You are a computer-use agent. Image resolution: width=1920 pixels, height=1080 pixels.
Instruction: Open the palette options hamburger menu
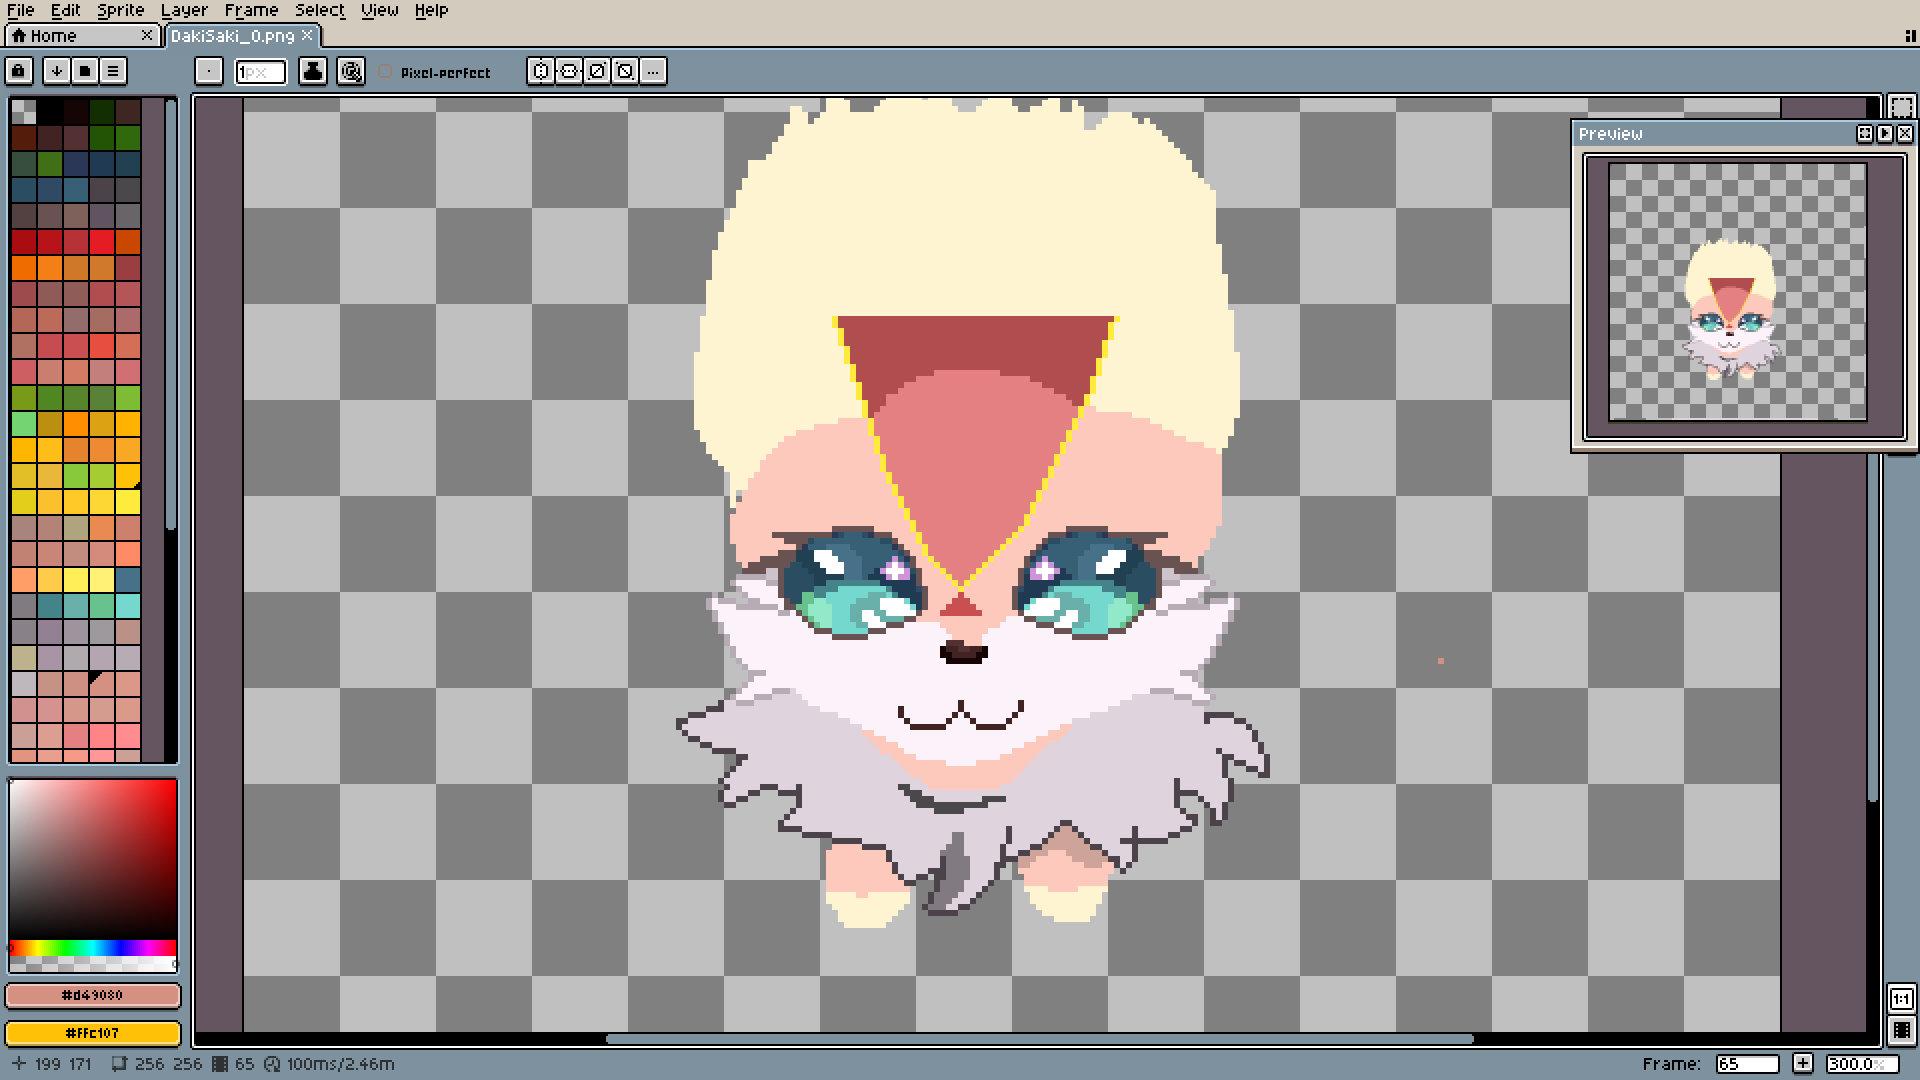tap(113, 71)
